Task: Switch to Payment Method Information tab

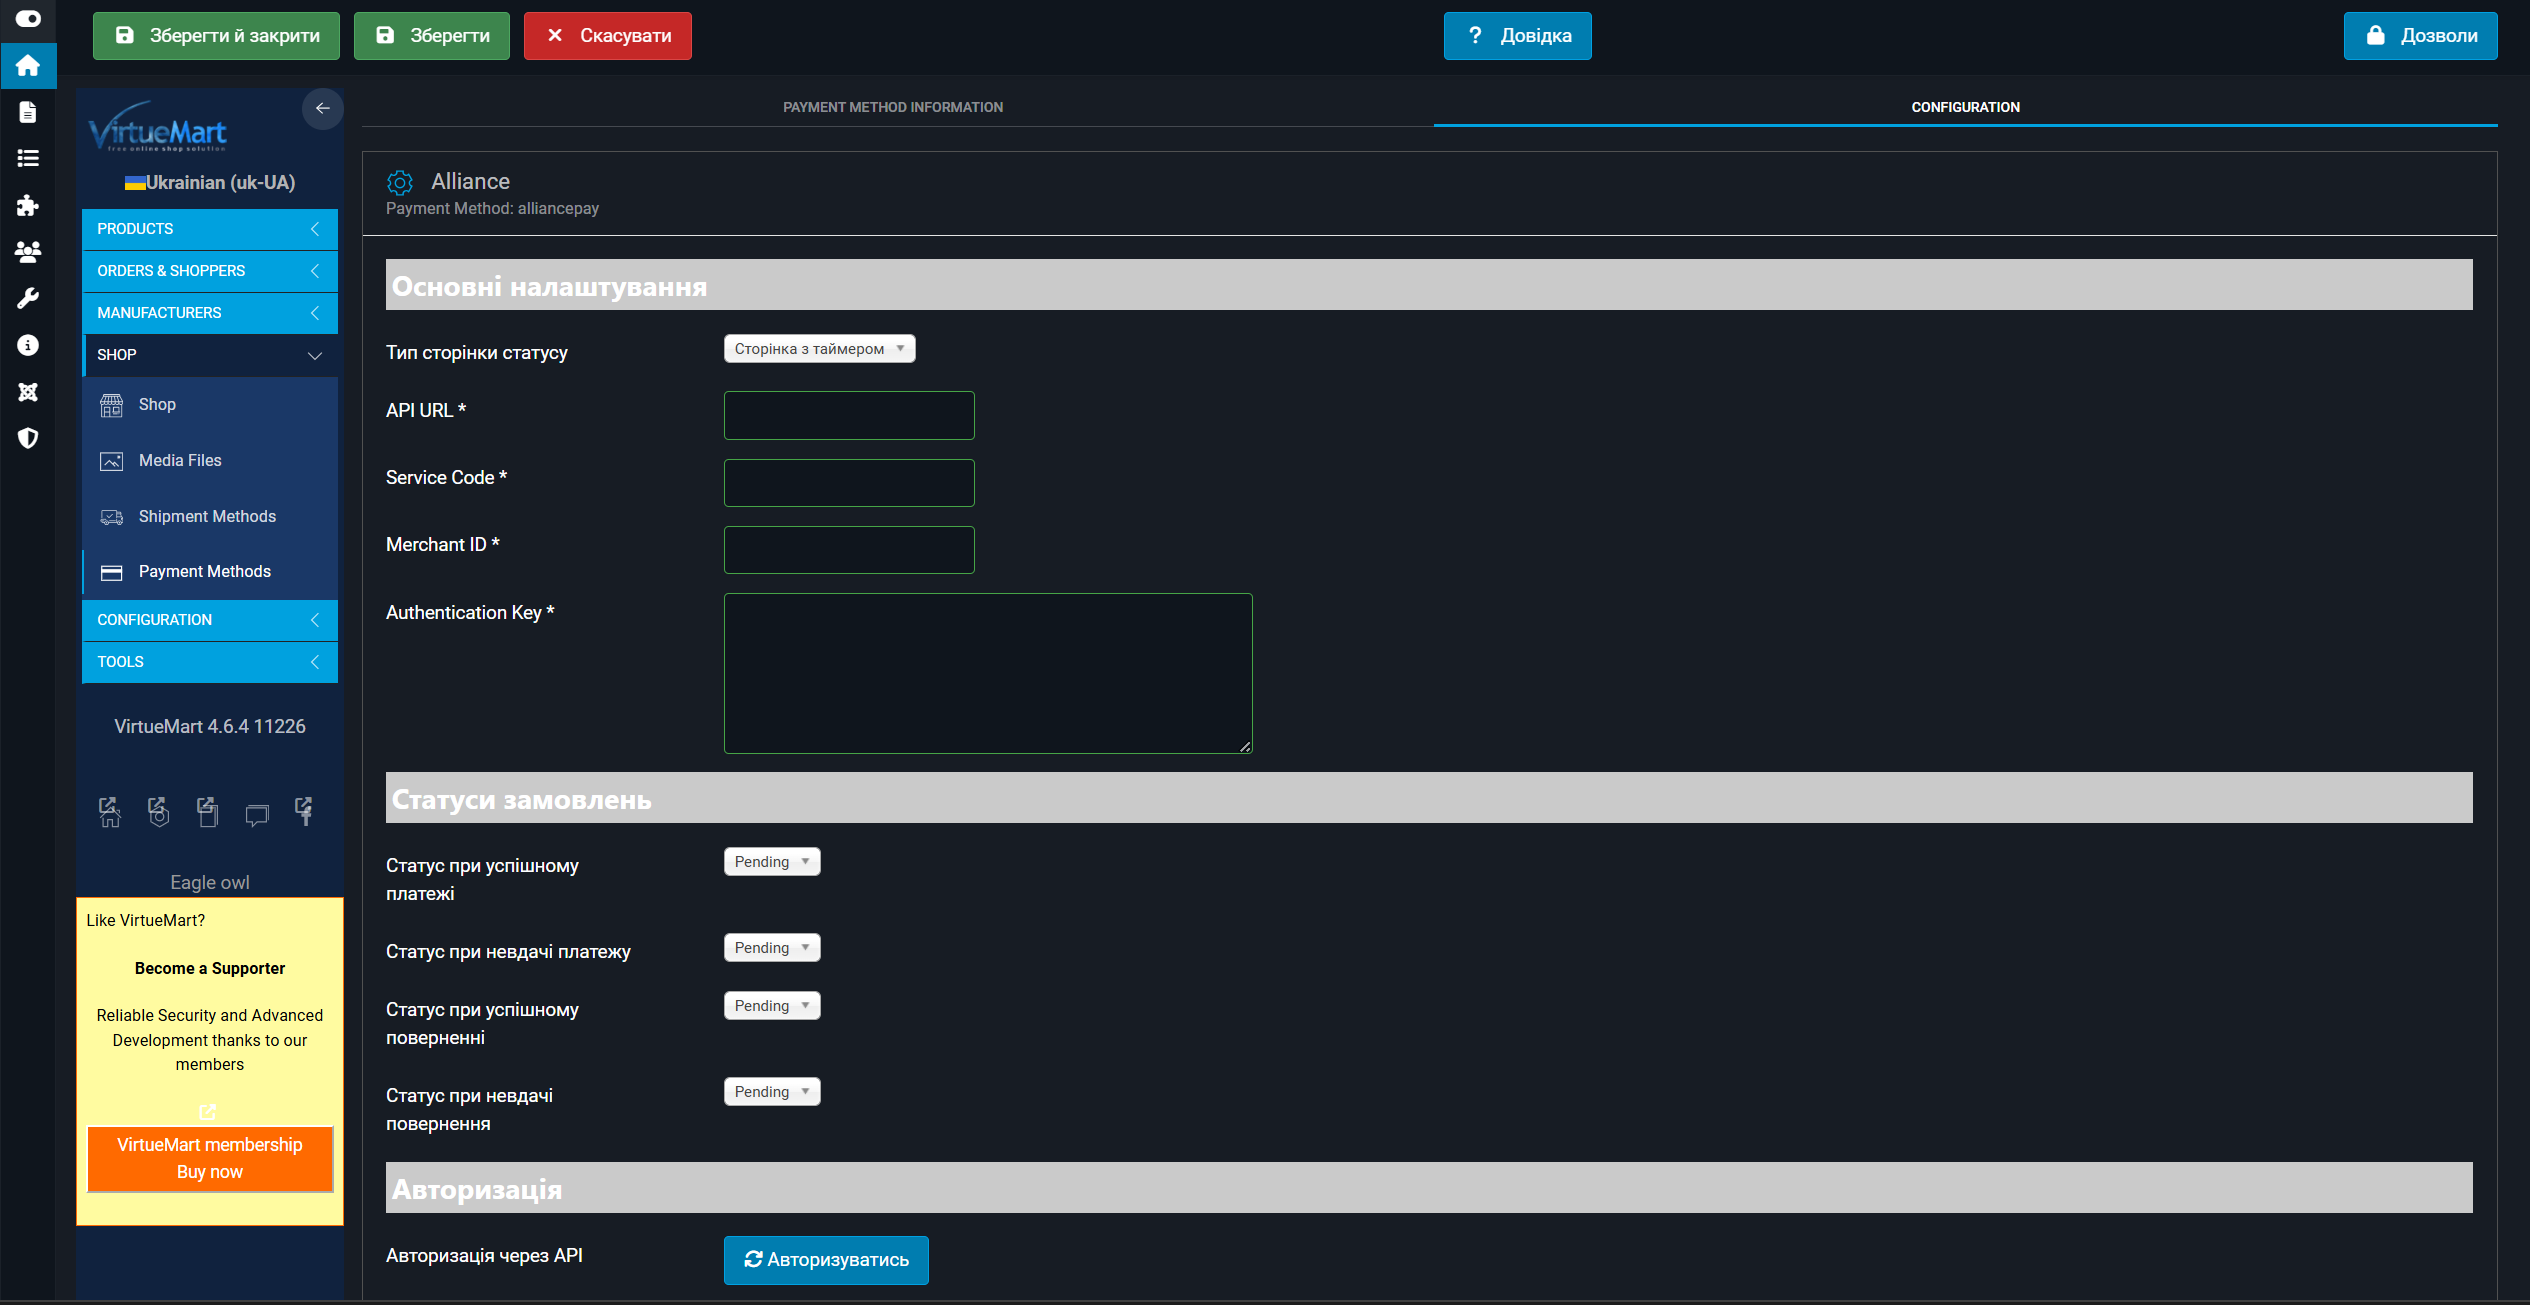Action: tap(892, 107)
